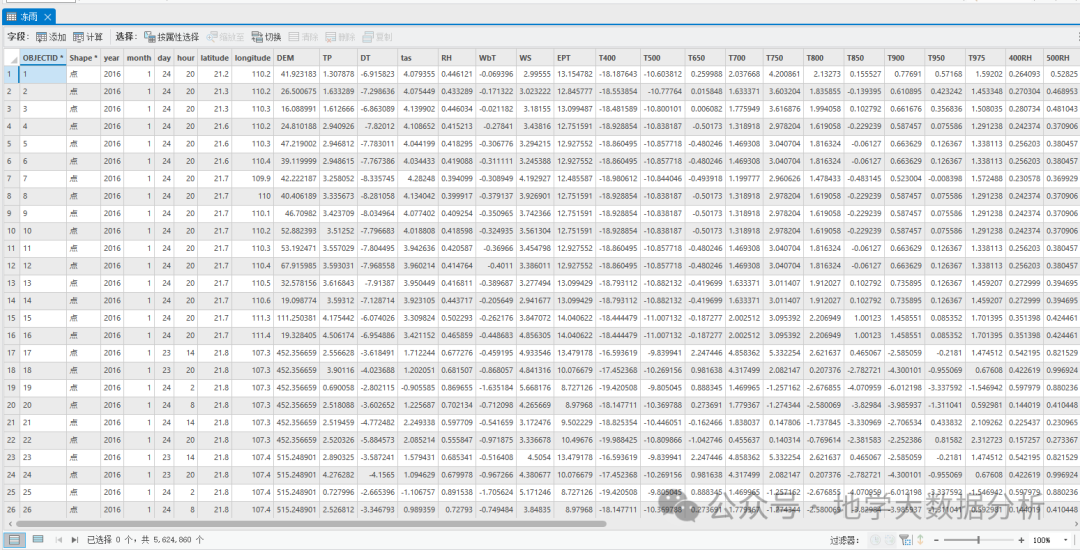Click DT cell -6.915823
The width and height of the screenshot is (1080, 550).
click(x=377, y=74)
